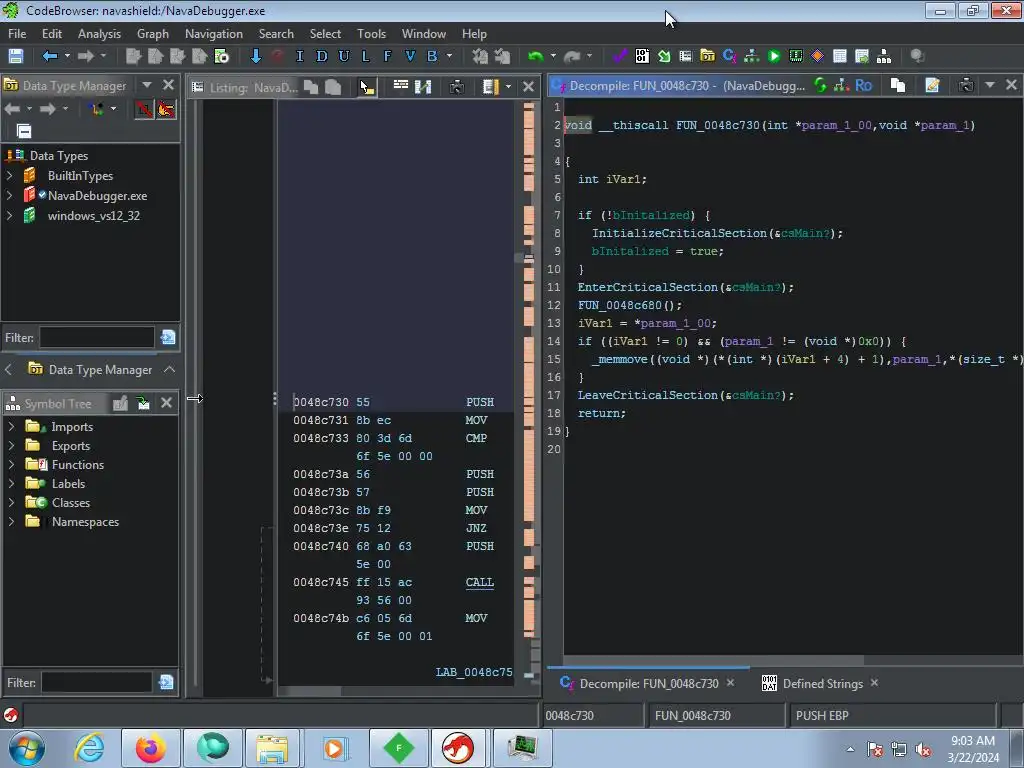Toggle the Listing mouse hover mode

click(x=367, y=86)
